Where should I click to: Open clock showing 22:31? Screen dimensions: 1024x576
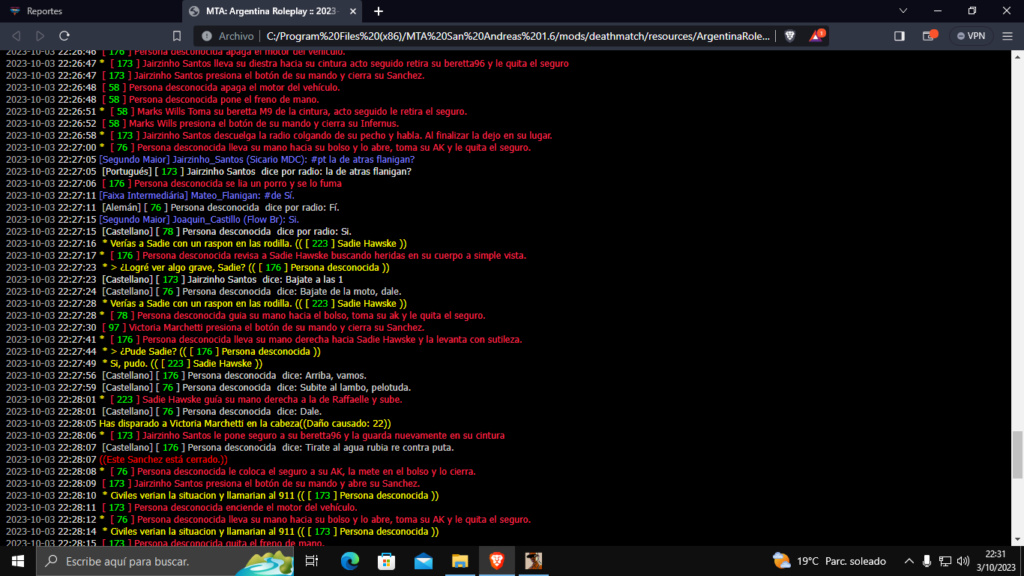996,561
